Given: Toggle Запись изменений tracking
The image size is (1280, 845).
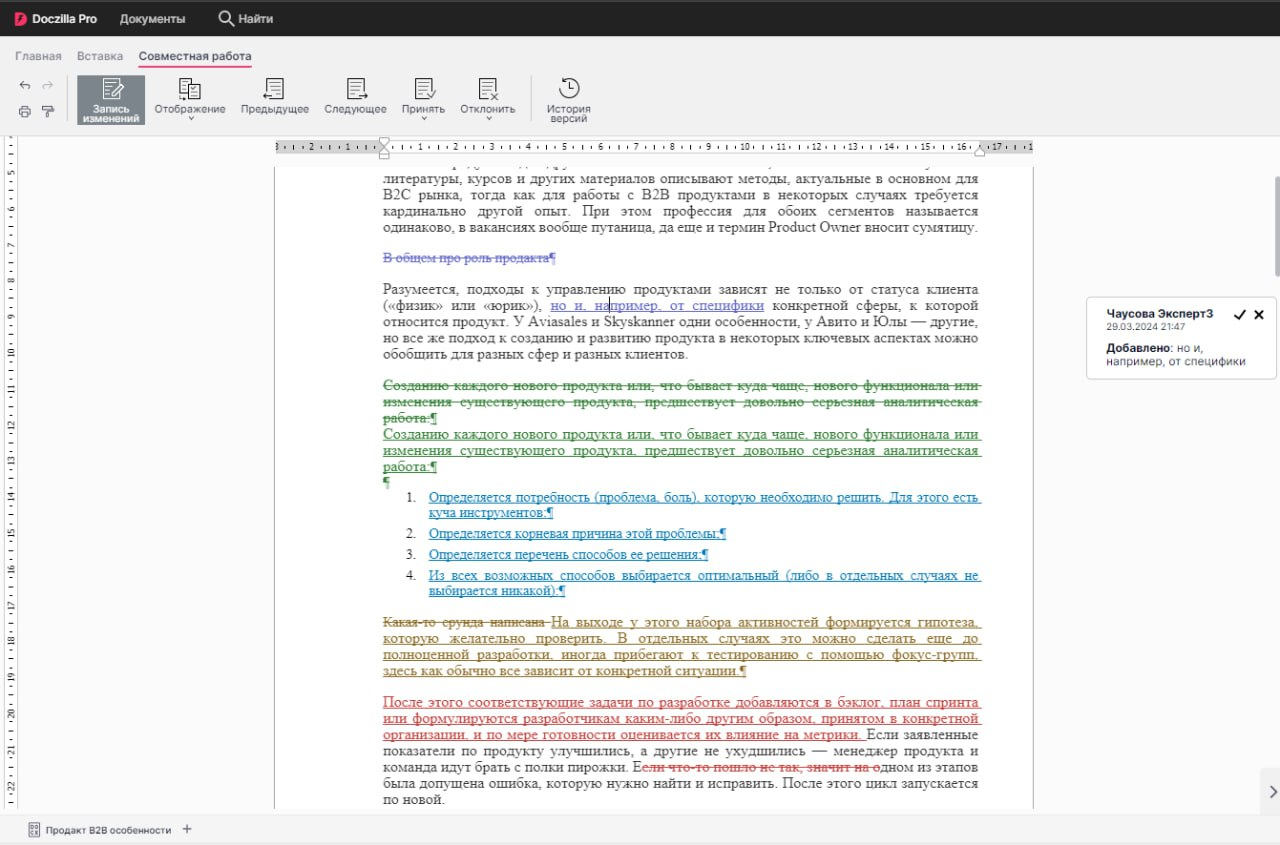Looking at the screenshot, I should pos(111,100).
